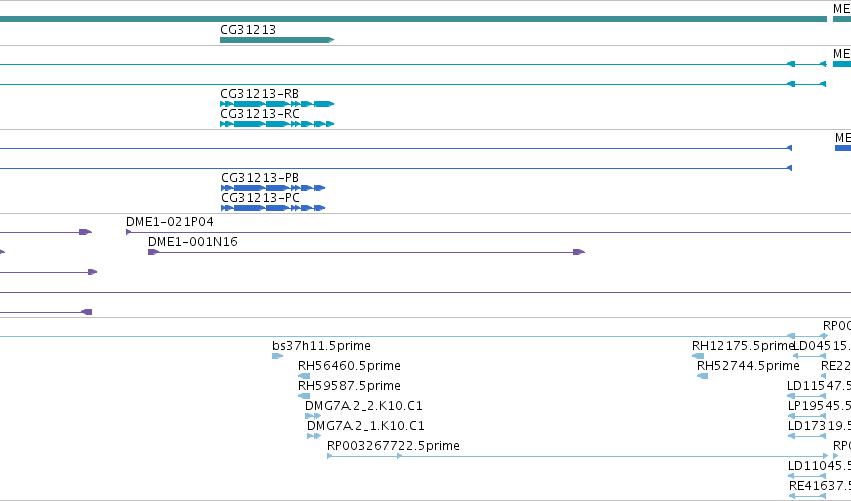This screenshot has height=501, width=851.
Task: Select the bs37h11.5prime EST feature
Action: pyautogui.click(x=277, y=356)
